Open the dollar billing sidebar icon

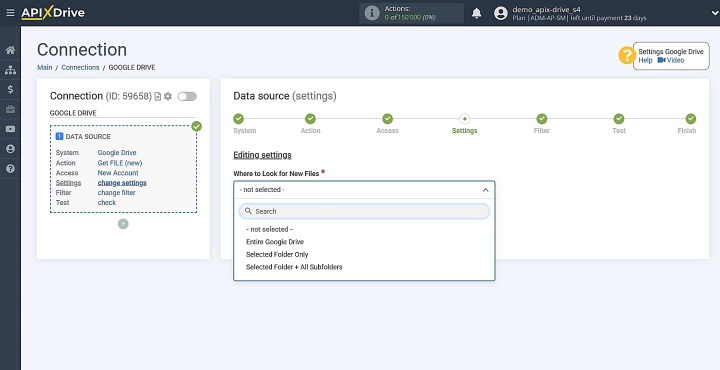[x=10, y=90]
